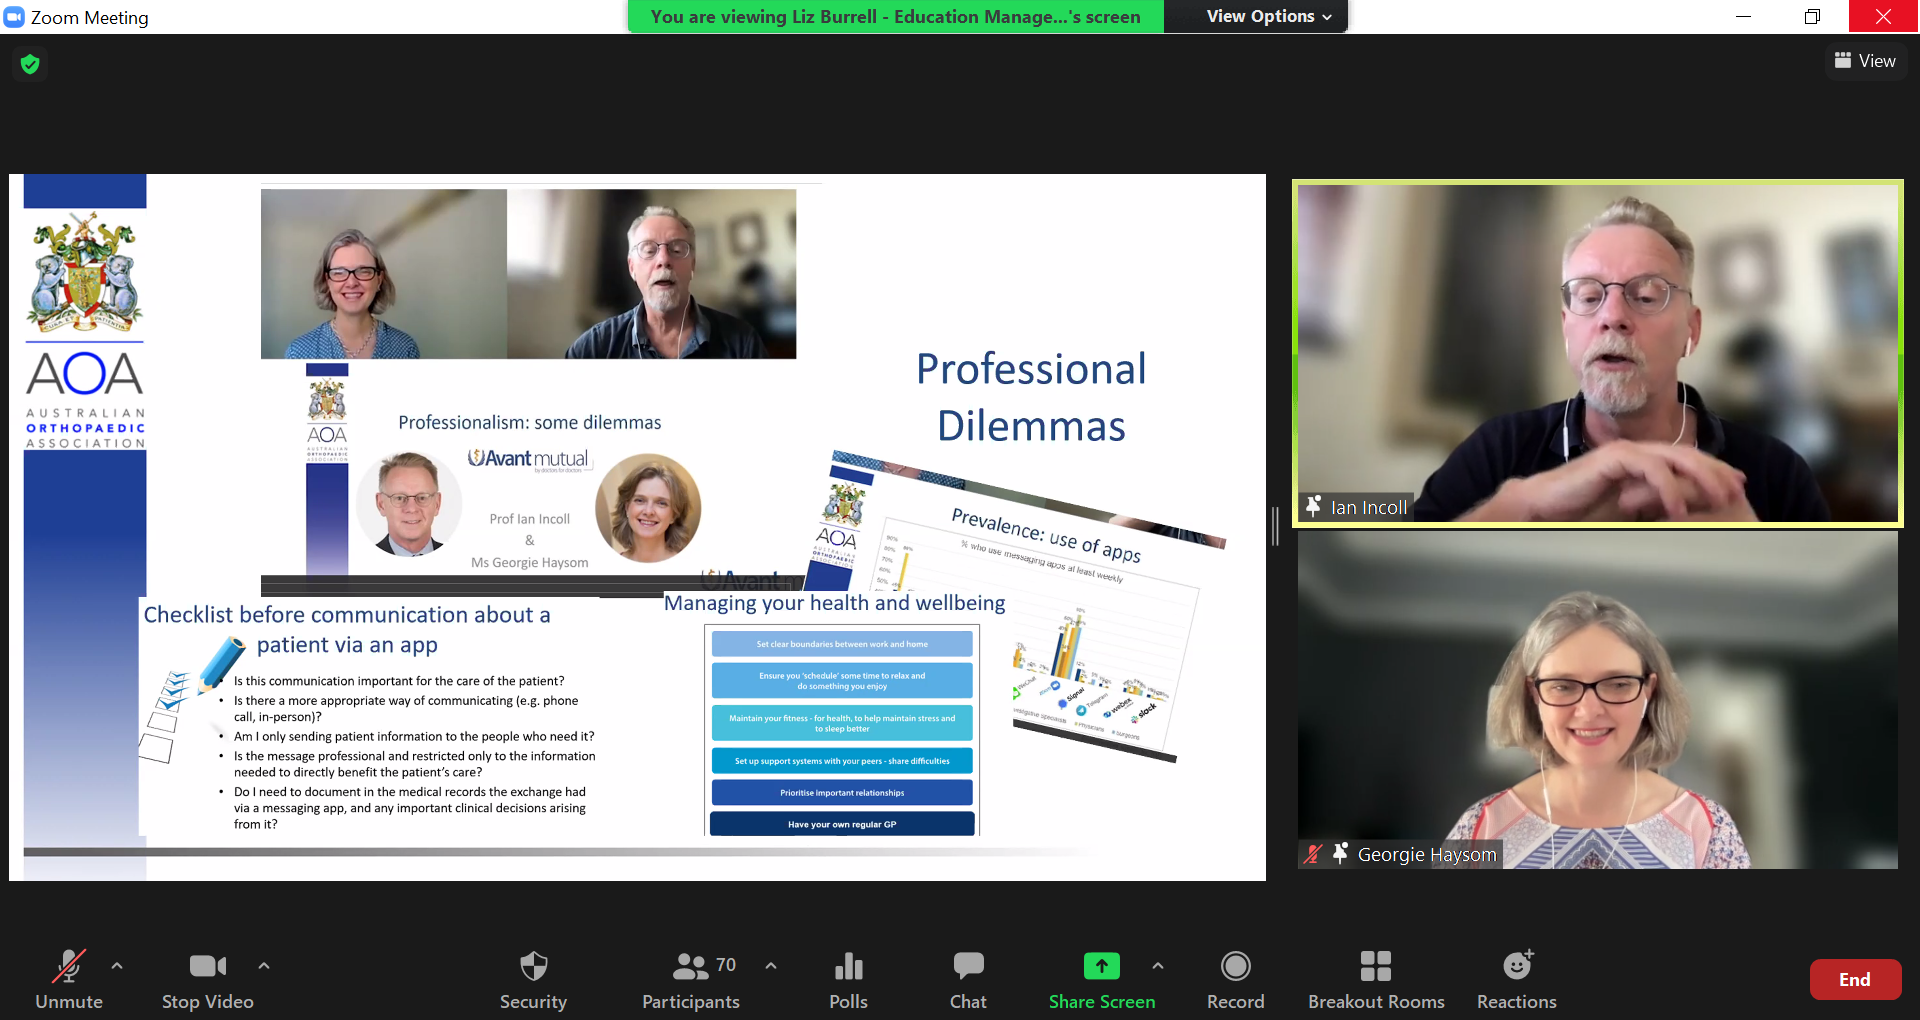
Task: Minimize the Zoom Meeting window
Action: coord(1743,17)
